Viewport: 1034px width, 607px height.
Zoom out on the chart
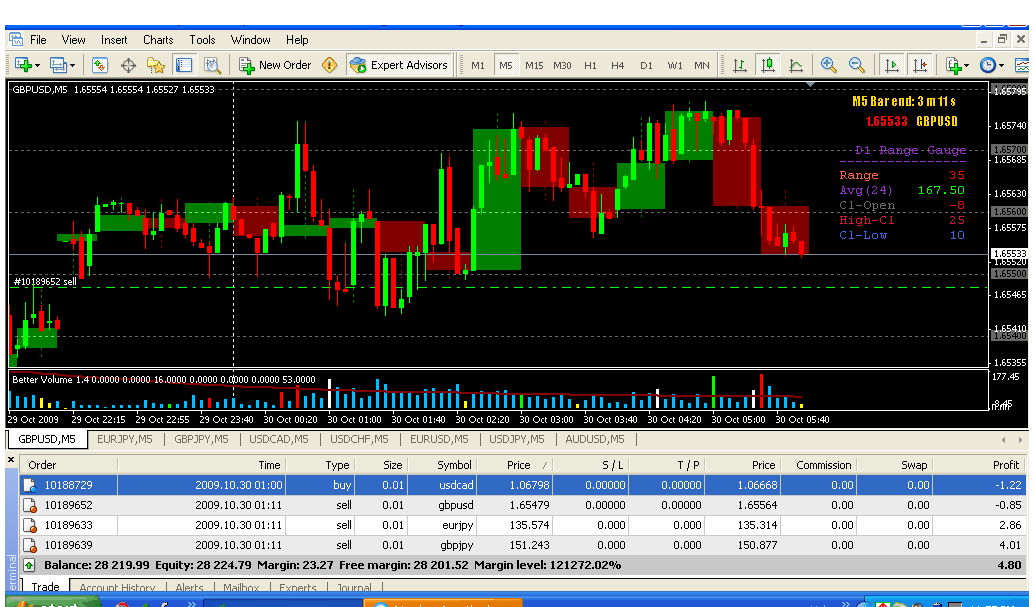coord(857,65)
